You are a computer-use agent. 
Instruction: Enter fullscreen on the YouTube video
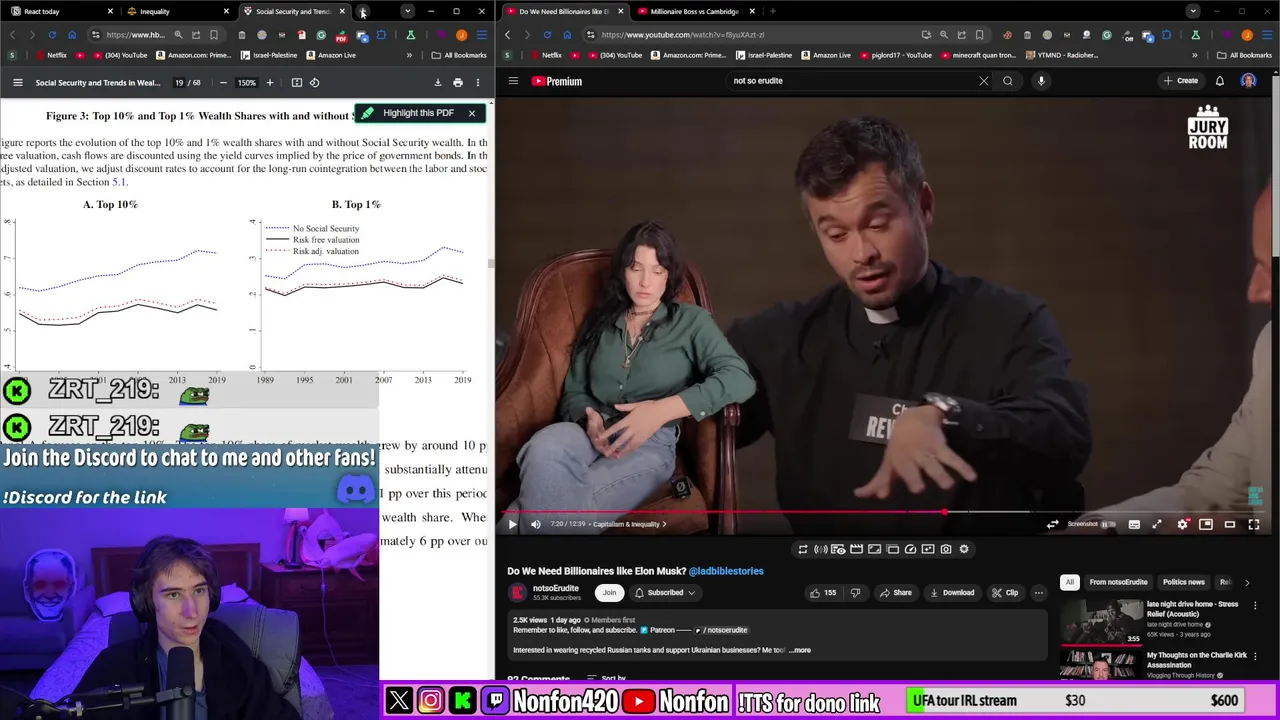(x=1254, y=524)
